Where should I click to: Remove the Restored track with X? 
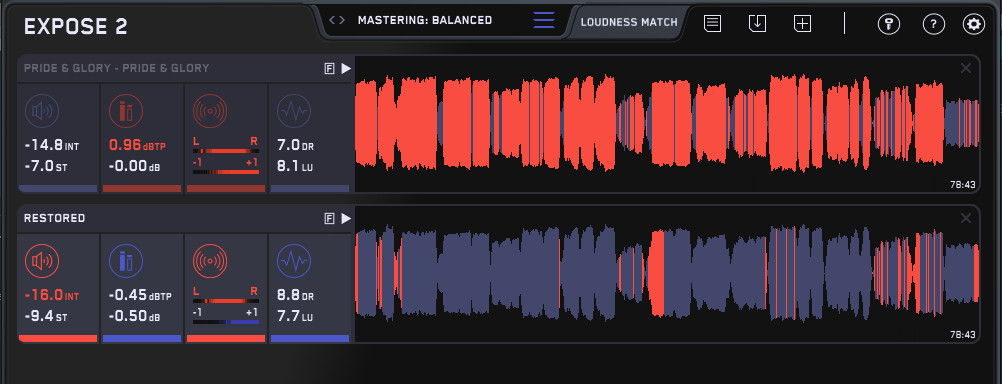tap(966, 219)
